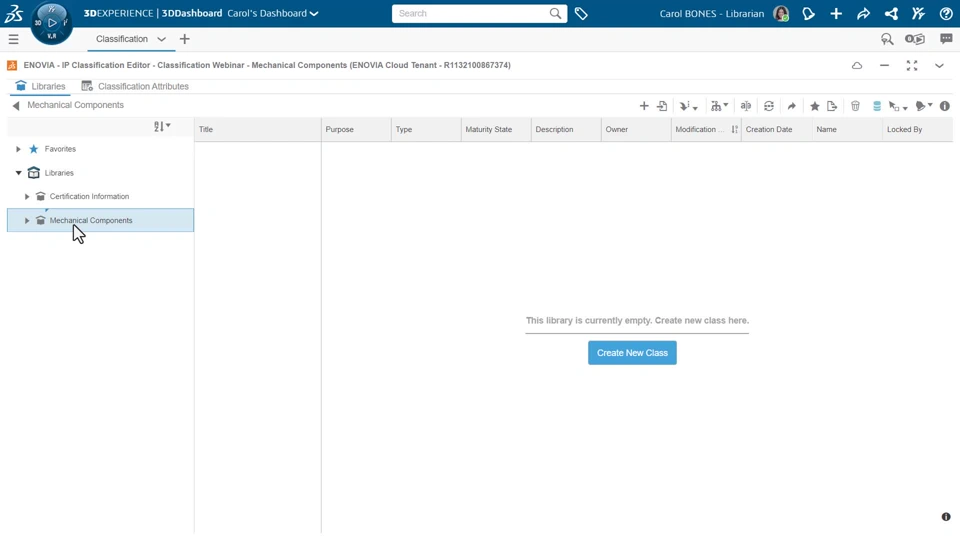This screenshot has height=540, width=960.
Task: Open the toolbar subscription bell dropdown
Action: click(x=923, y=106)
